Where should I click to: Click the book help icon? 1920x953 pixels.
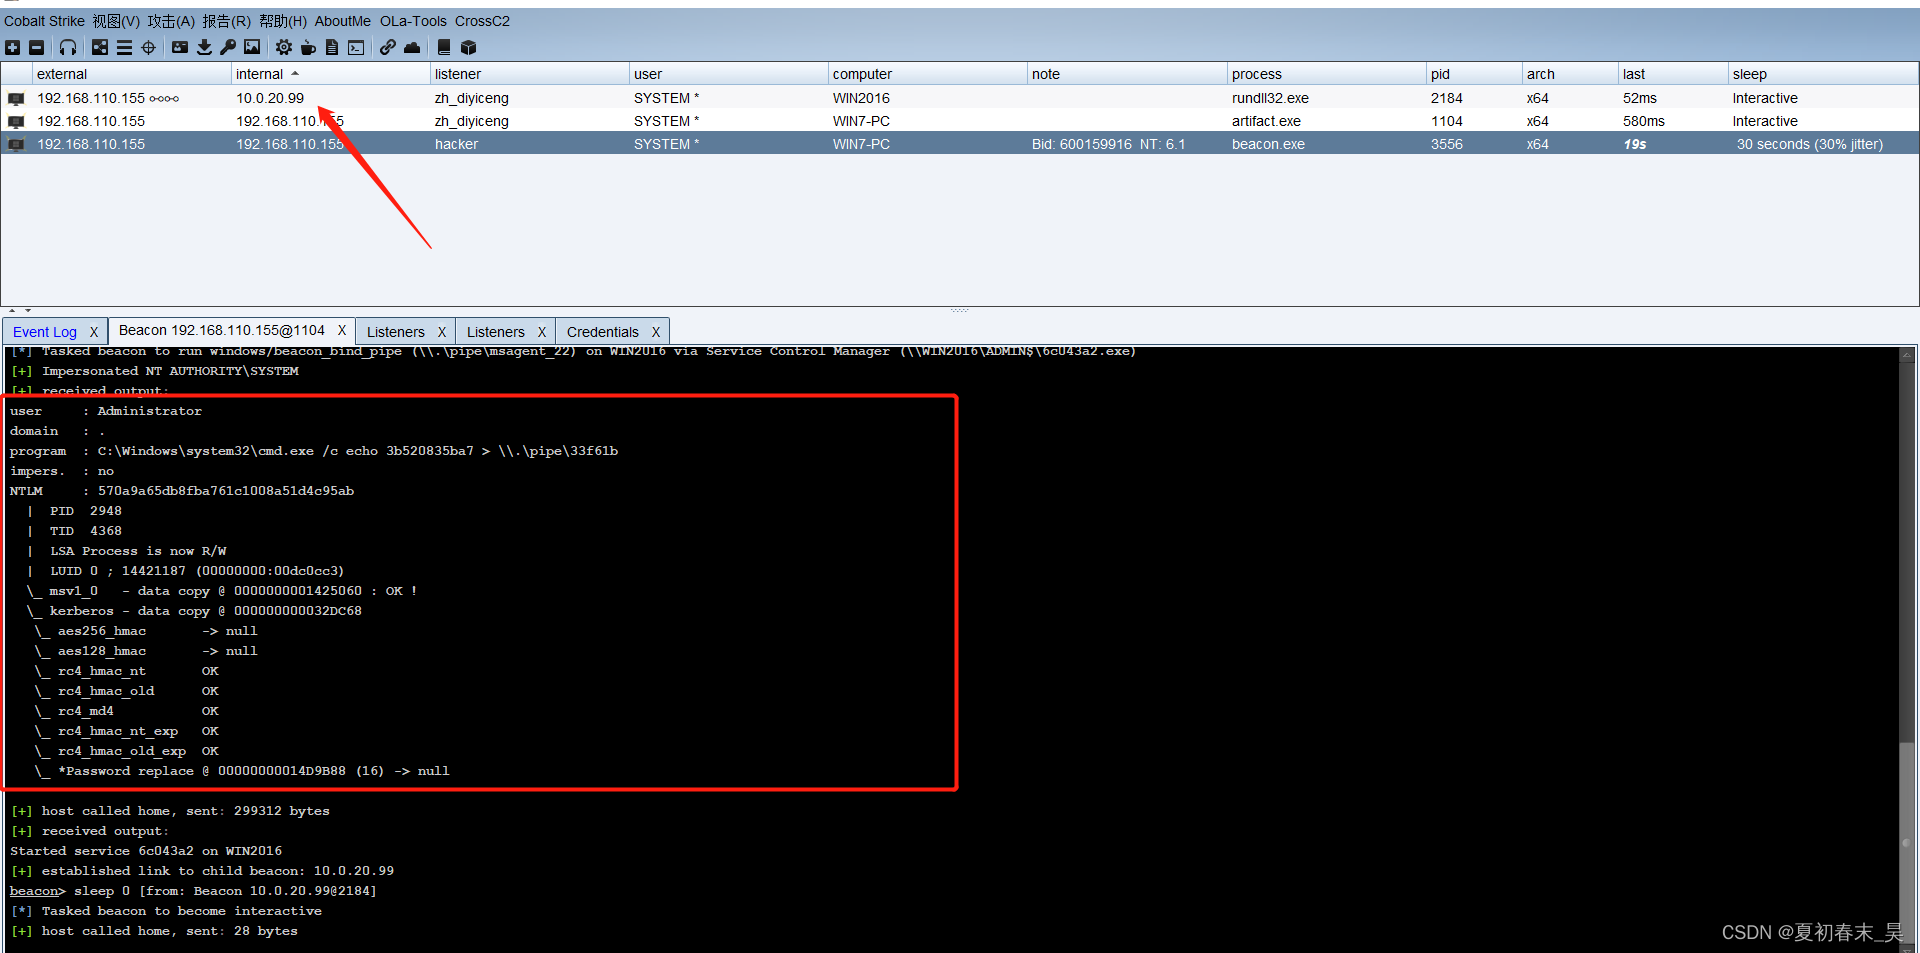[x=444, y=47]
